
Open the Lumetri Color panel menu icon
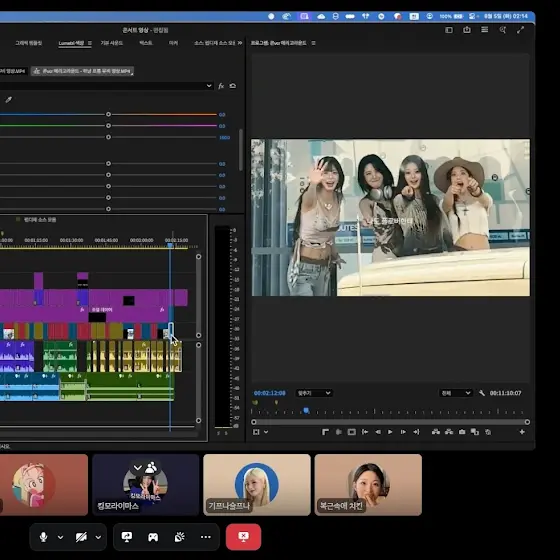click(x=90, y=43)
